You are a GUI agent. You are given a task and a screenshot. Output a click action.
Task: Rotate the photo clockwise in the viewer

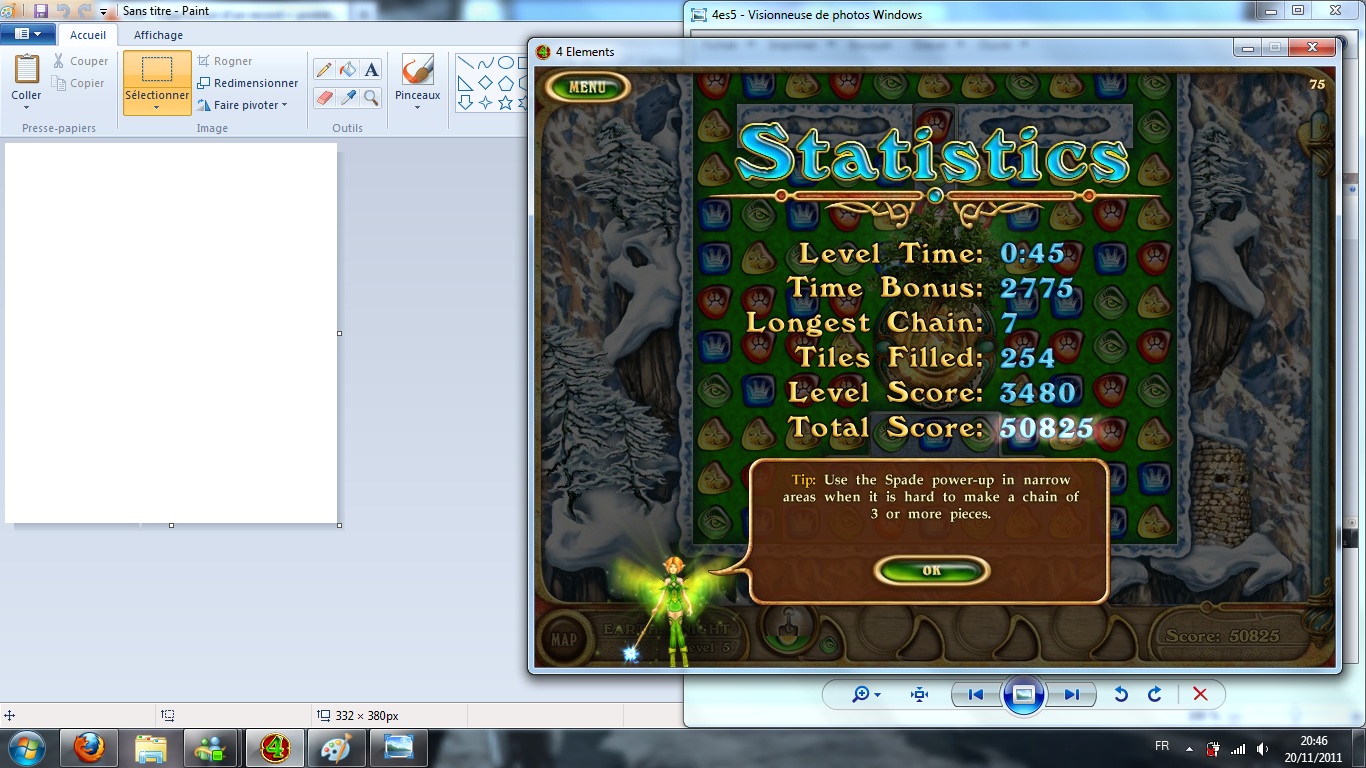(1154, 694)
